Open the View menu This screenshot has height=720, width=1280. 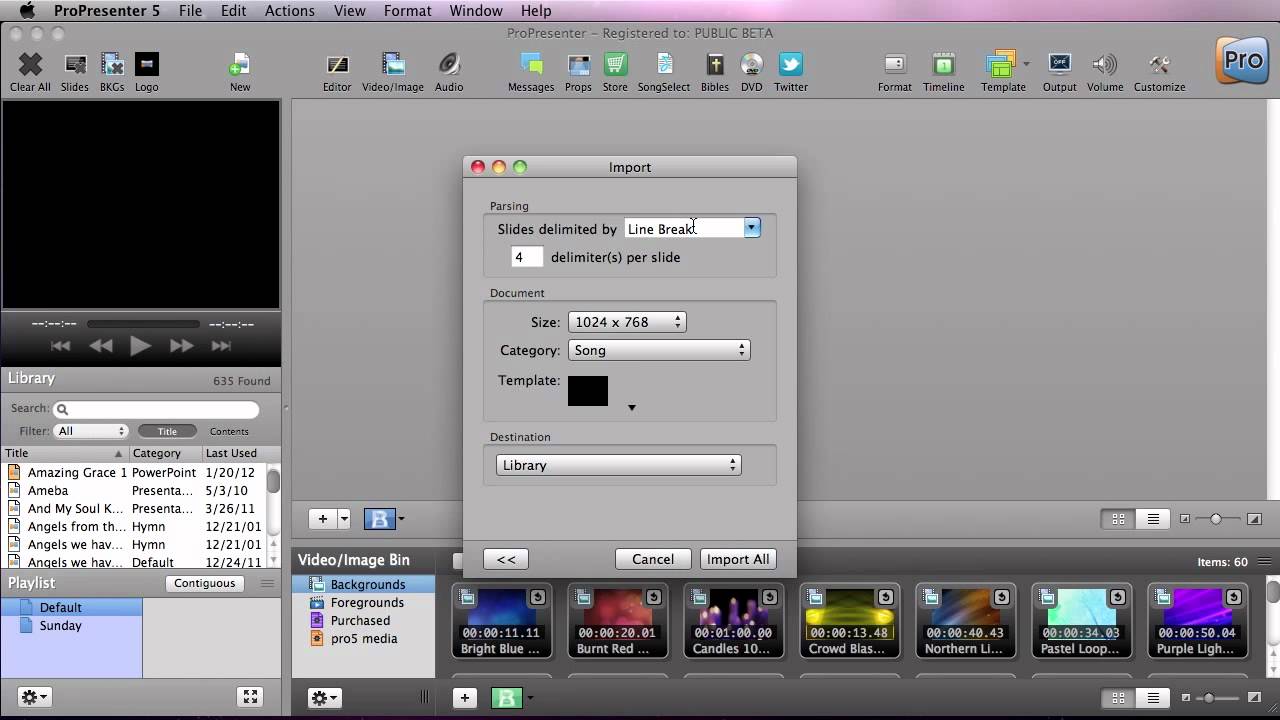pos(350,10)
